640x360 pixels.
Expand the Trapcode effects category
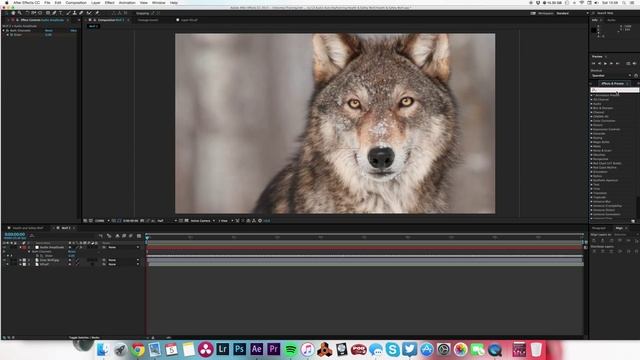pos(591,198)
